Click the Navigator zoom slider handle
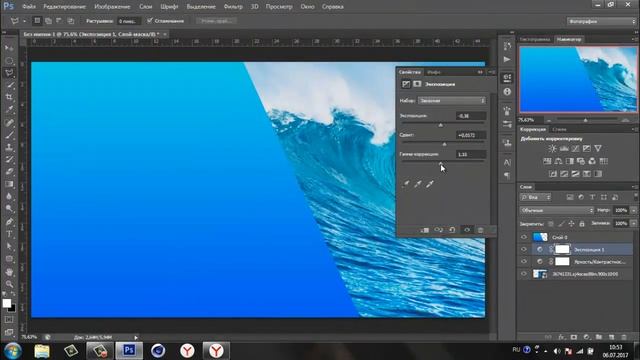This screenshot has width=640, height=360. (585, 120)
